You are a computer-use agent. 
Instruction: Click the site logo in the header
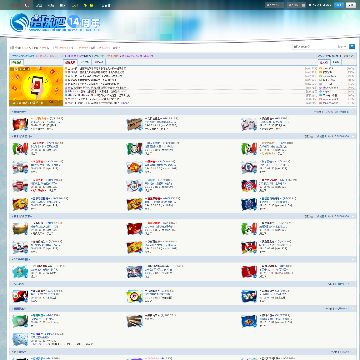pyautogui.click(x=55, y=22)
